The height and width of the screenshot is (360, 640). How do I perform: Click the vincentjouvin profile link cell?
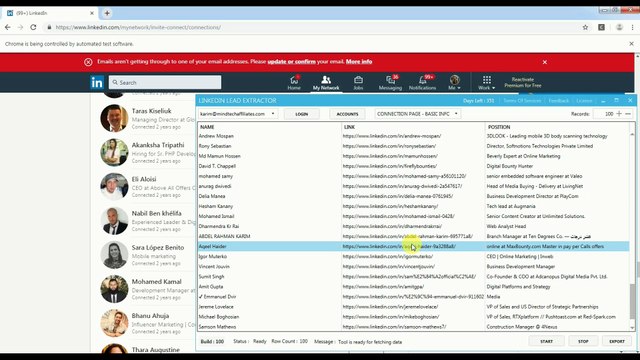click(389, 266)
